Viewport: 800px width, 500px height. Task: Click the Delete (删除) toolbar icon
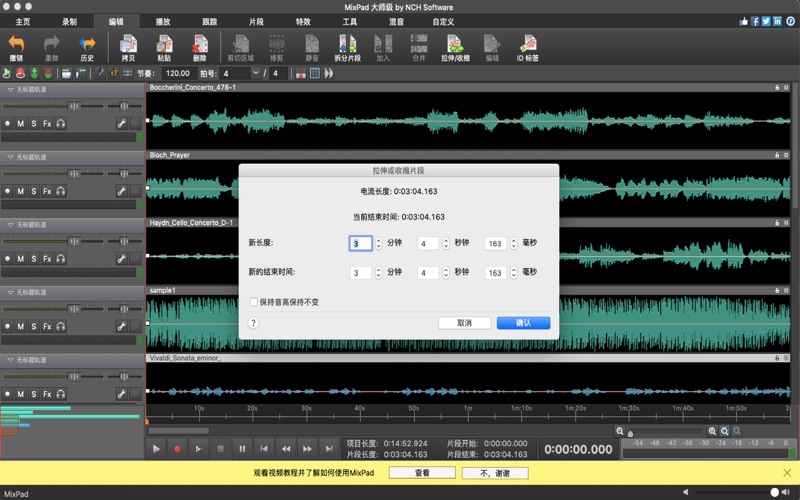pos(200,46)
